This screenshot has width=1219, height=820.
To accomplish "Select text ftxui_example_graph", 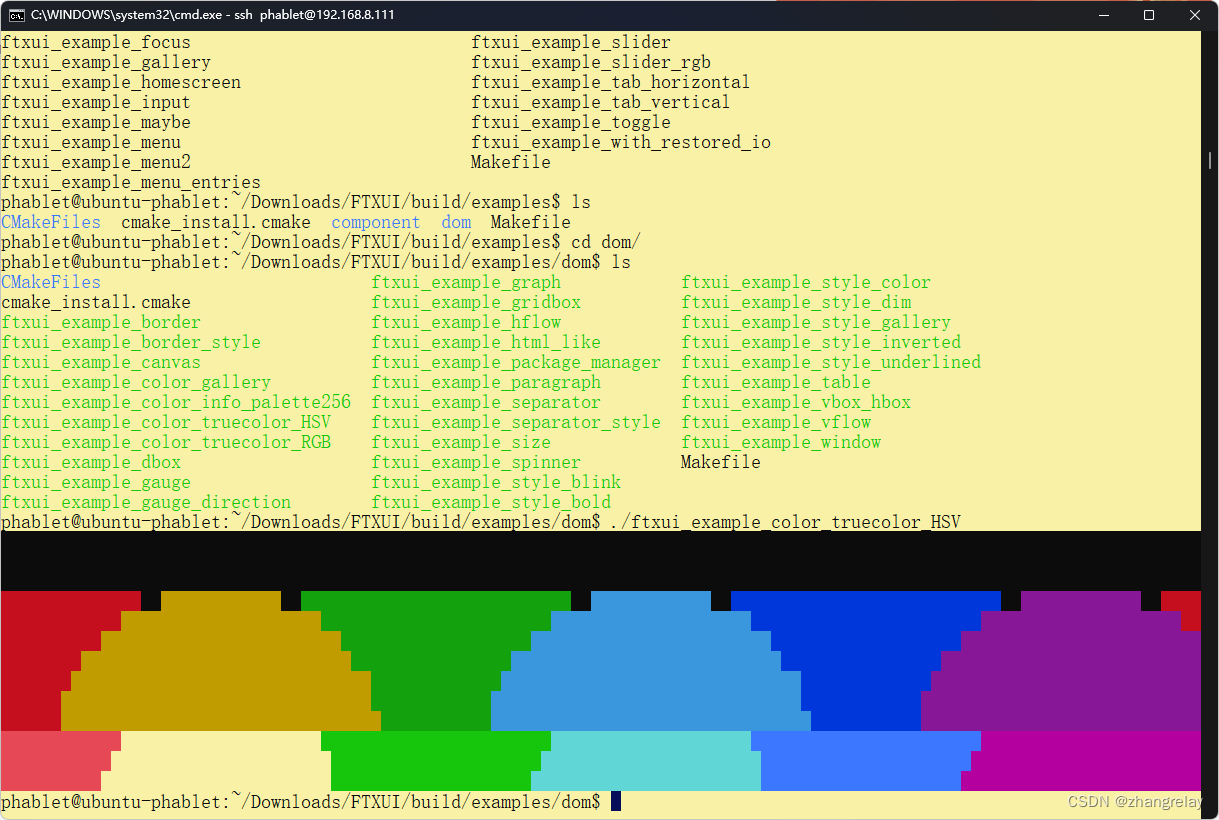I will pyautogui.click(x=466, y=282).
